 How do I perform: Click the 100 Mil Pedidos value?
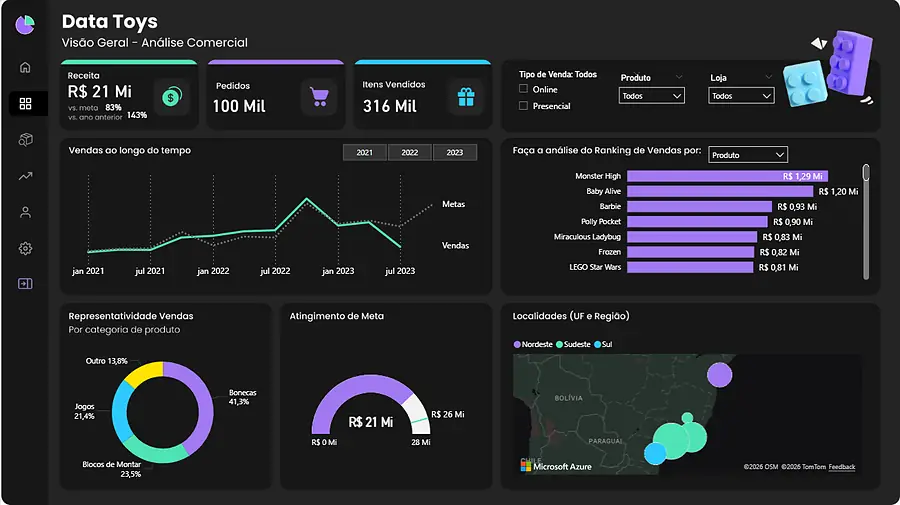pyautogui.click(x=239, y=106)
